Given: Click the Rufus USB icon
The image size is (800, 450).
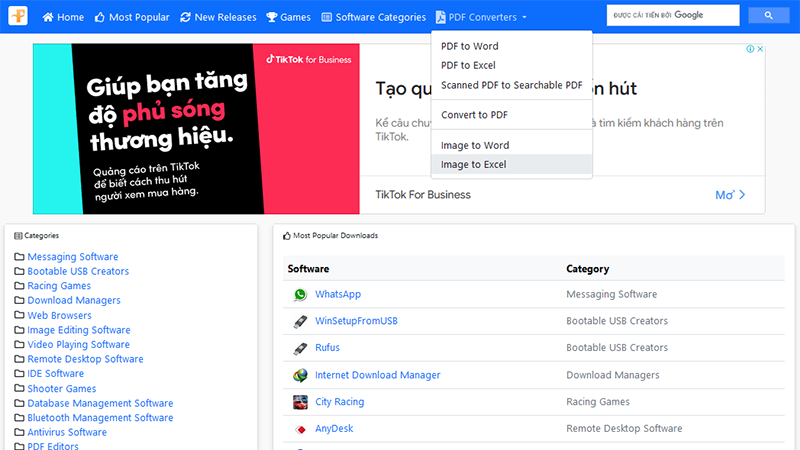Looking at the screenshot, I should click(x=300, y=349).
